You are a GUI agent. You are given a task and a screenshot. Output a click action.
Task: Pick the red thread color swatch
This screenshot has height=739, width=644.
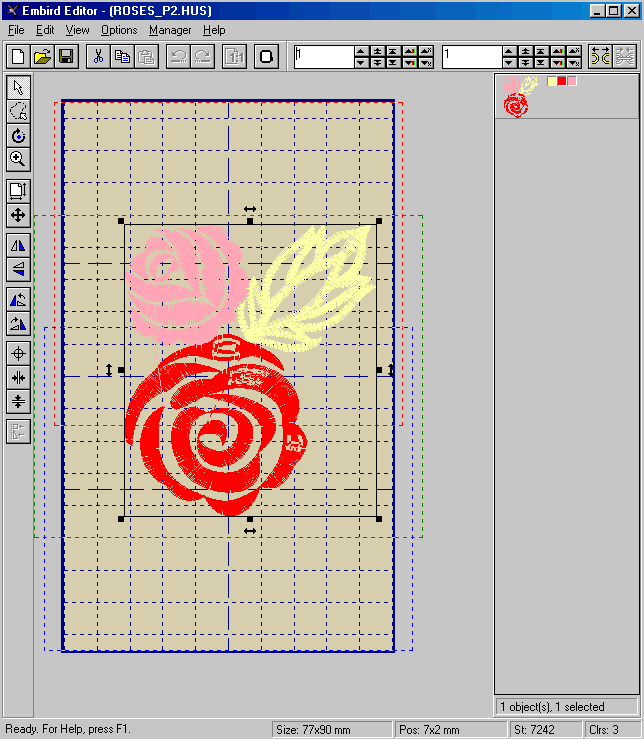click(x=561, y=81)
